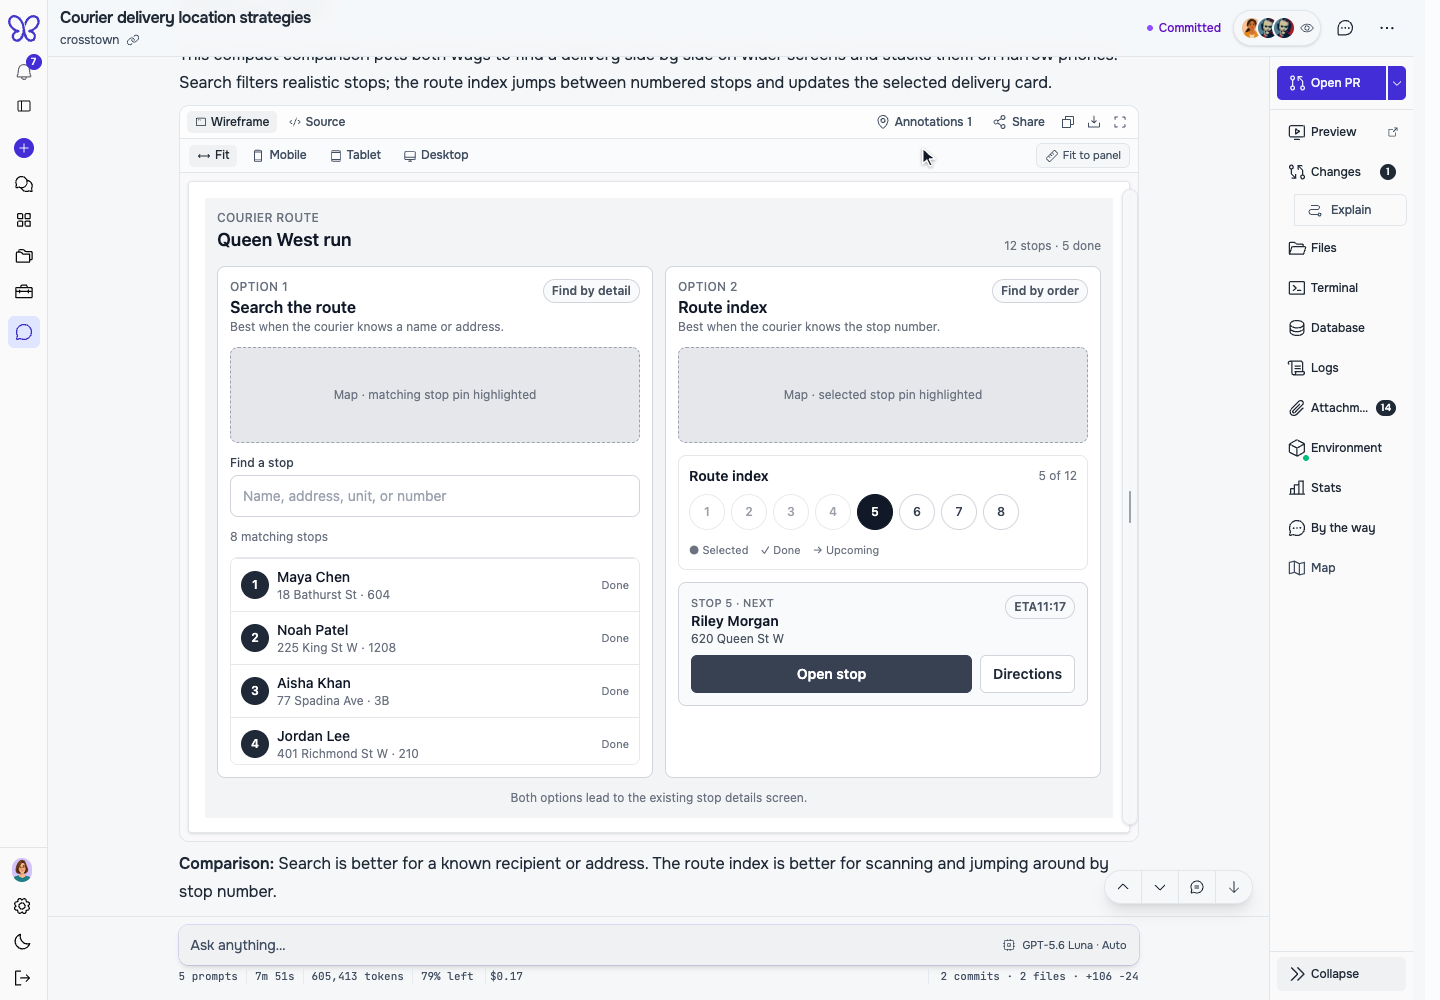Open settings gear in left sidebar
Image resolution: width=1440 pixels, height=1000 pixels.
(x=22, y=906)
